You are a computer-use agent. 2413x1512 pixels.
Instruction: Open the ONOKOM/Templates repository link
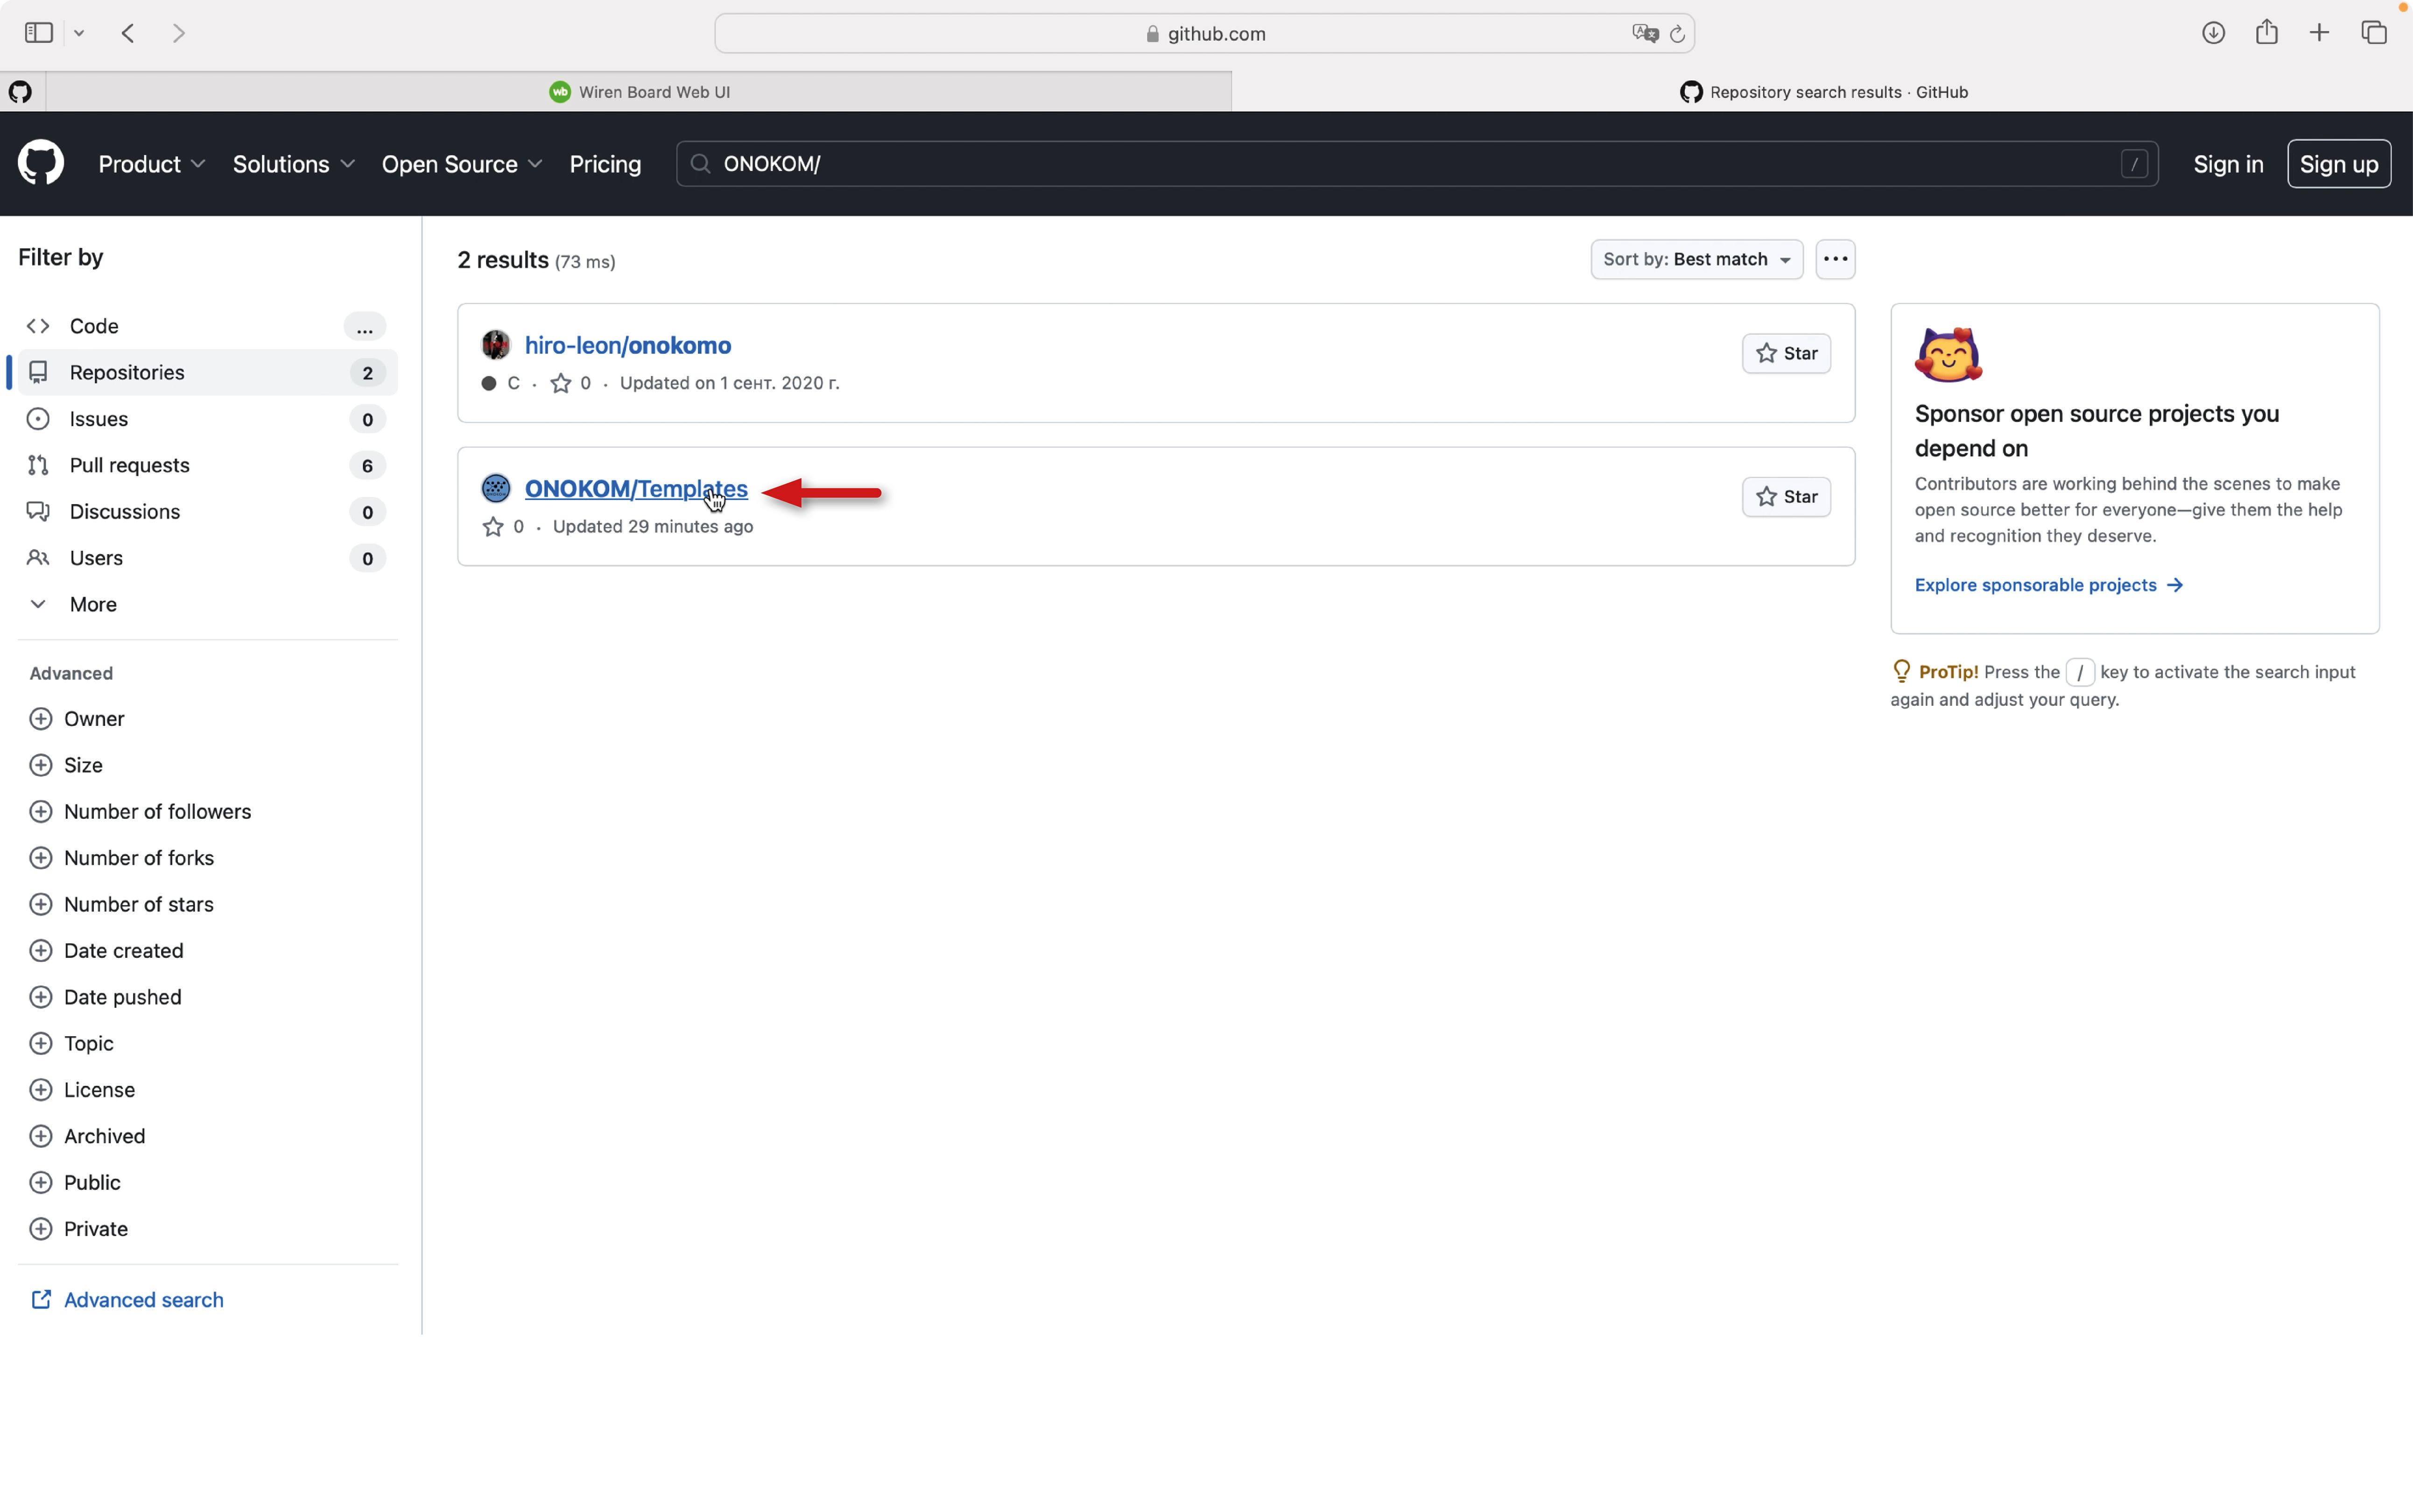[x=635, y=489]
